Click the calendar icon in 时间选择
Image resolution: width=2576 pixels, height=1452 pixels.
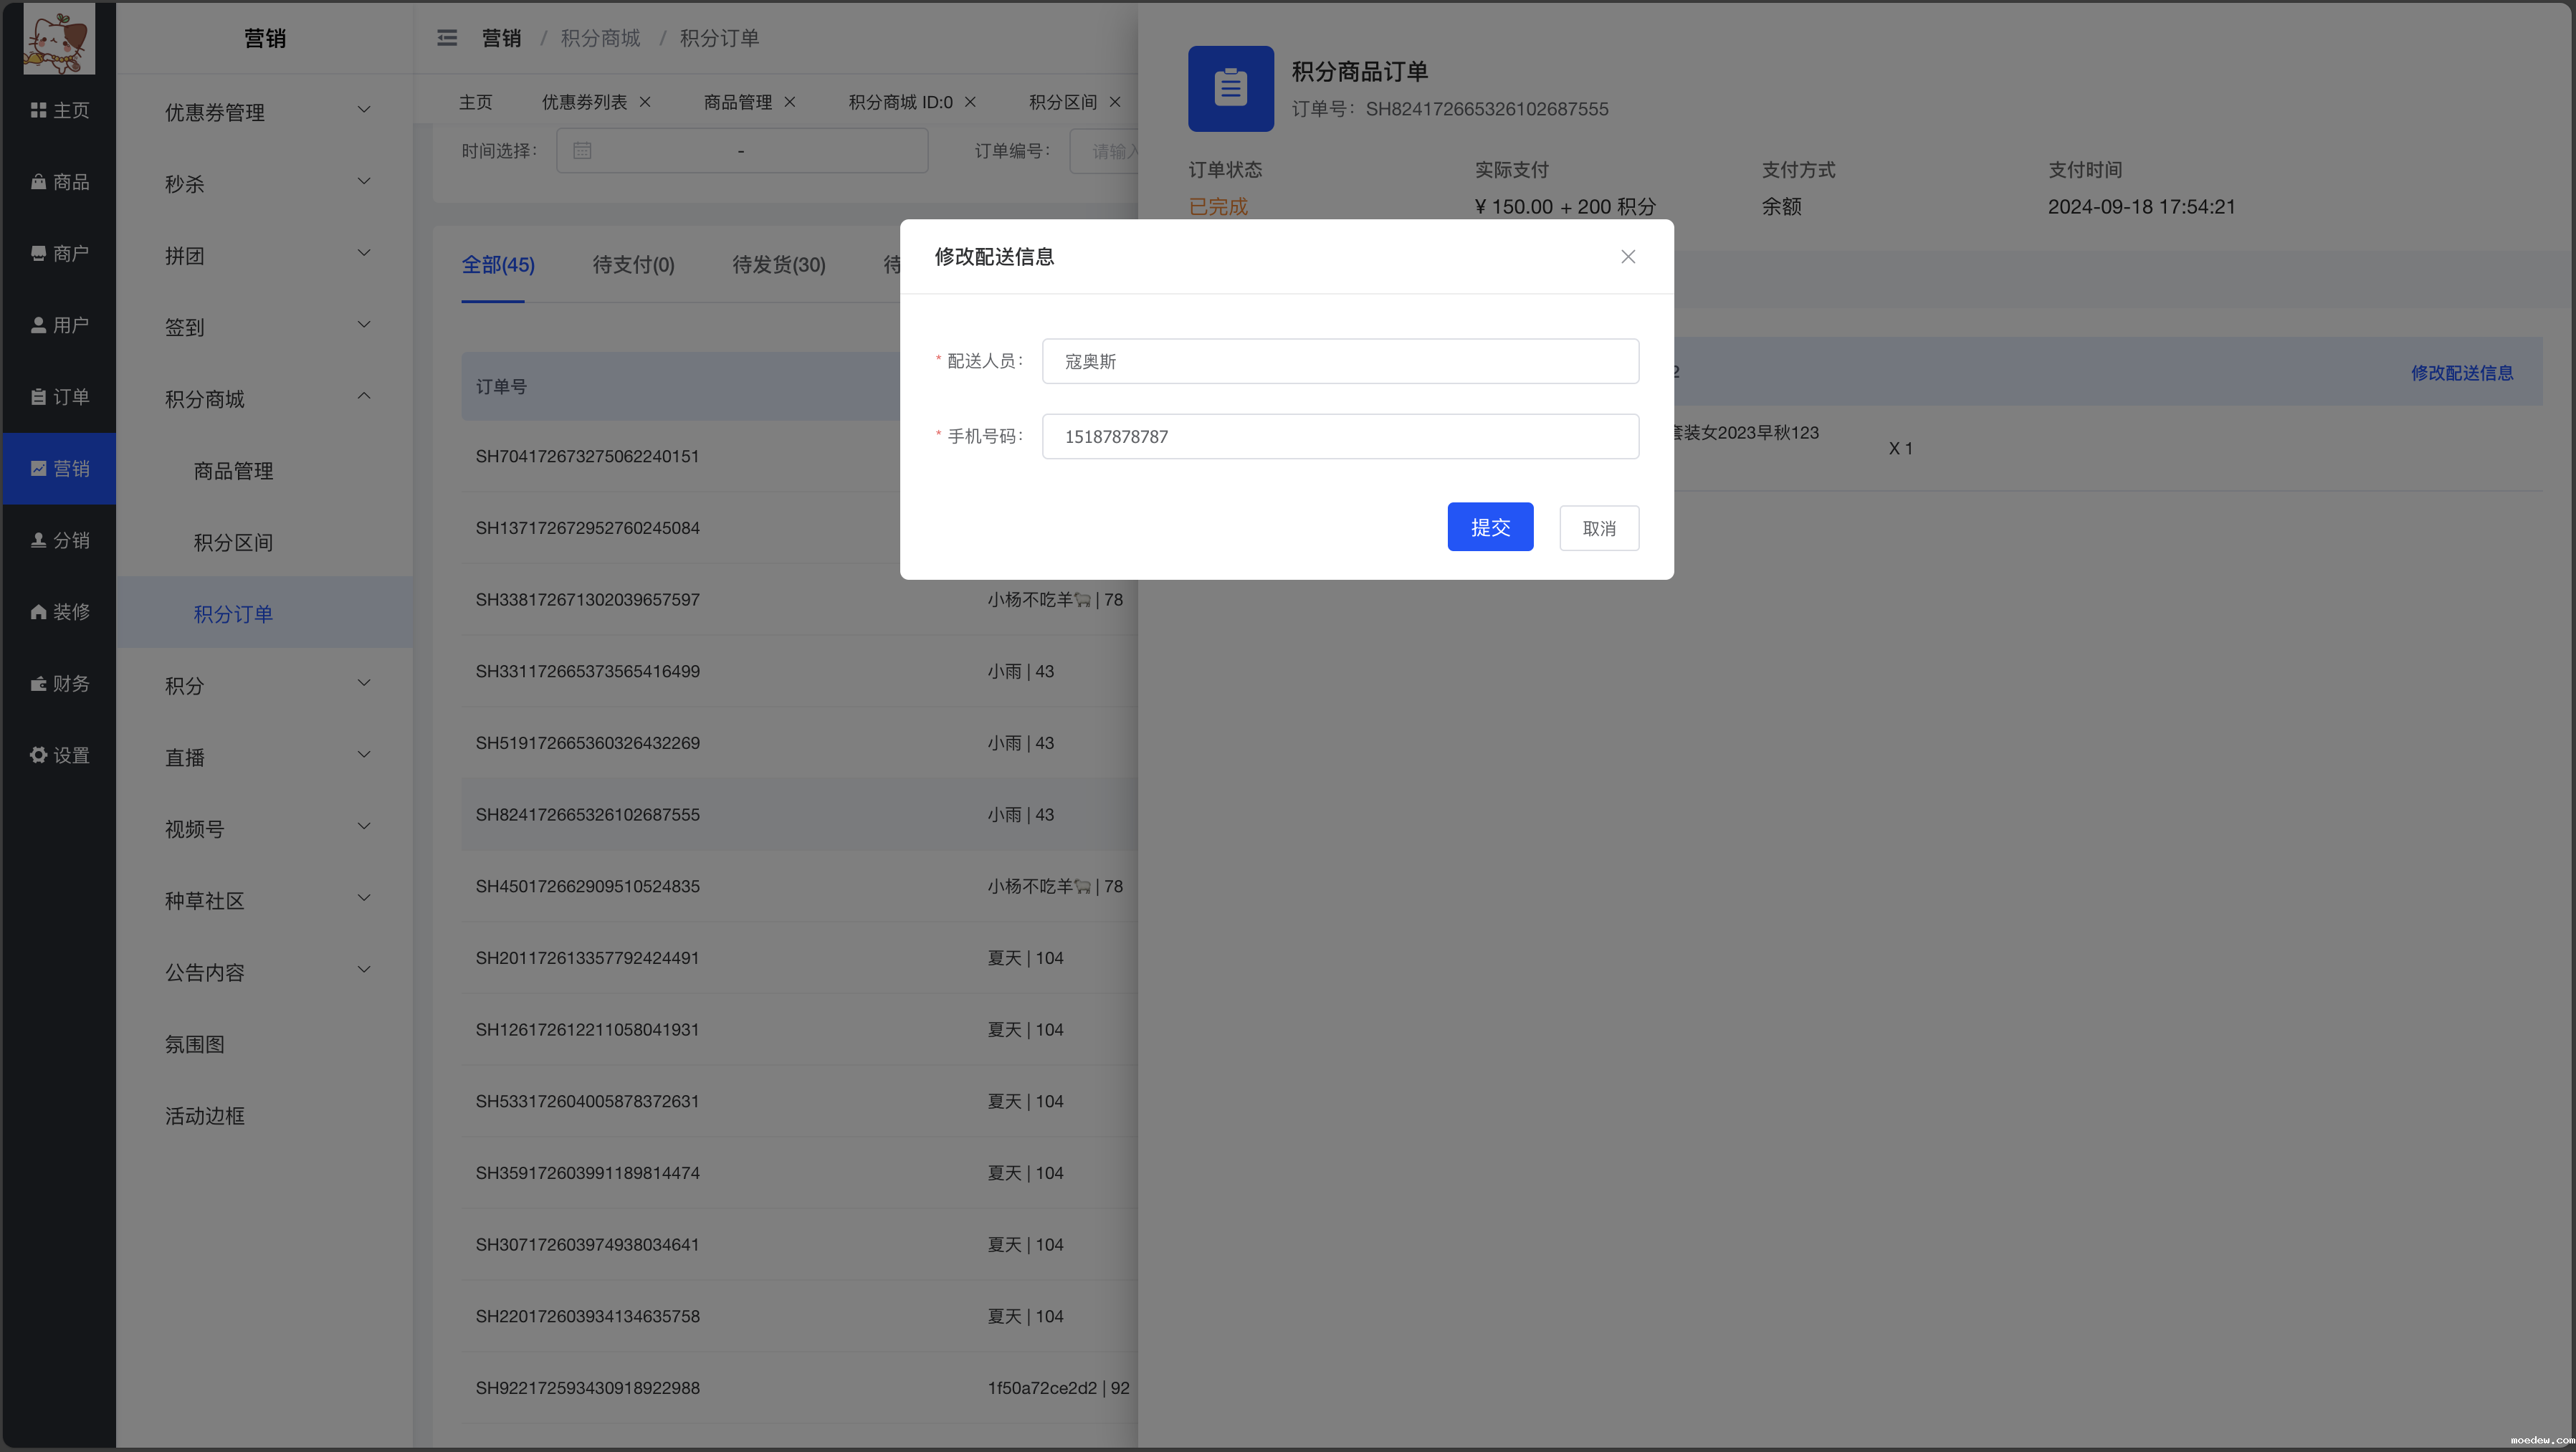(582, 151)
